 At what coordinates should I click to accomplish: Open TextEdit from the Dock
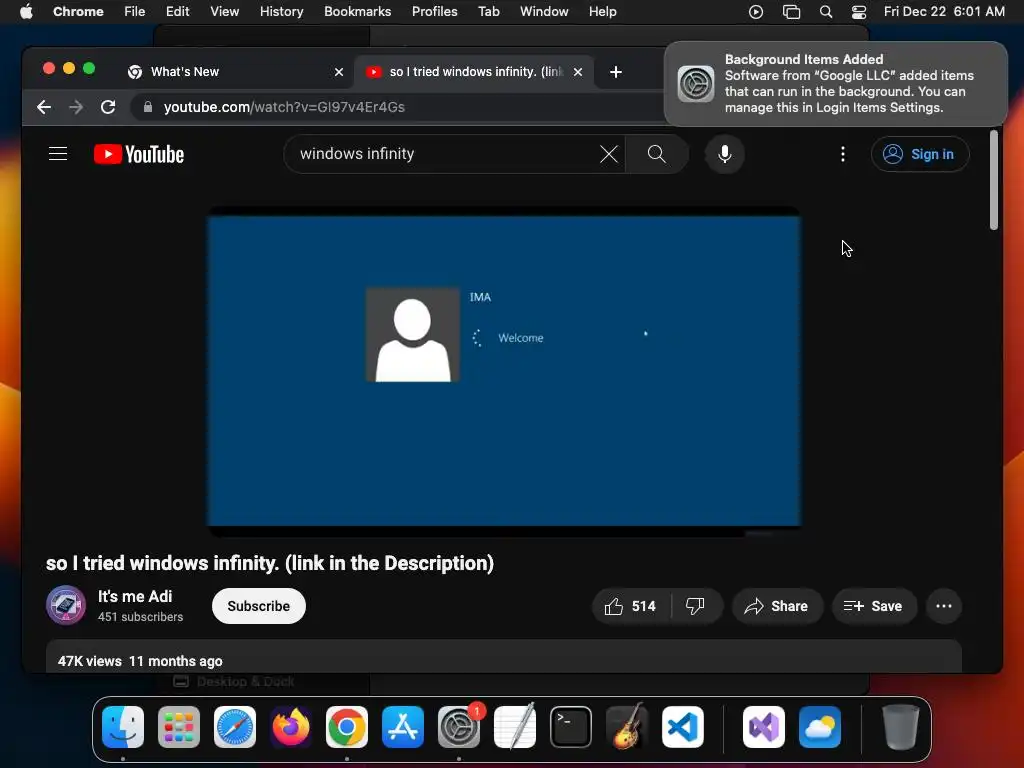click(x=515, y=727)
